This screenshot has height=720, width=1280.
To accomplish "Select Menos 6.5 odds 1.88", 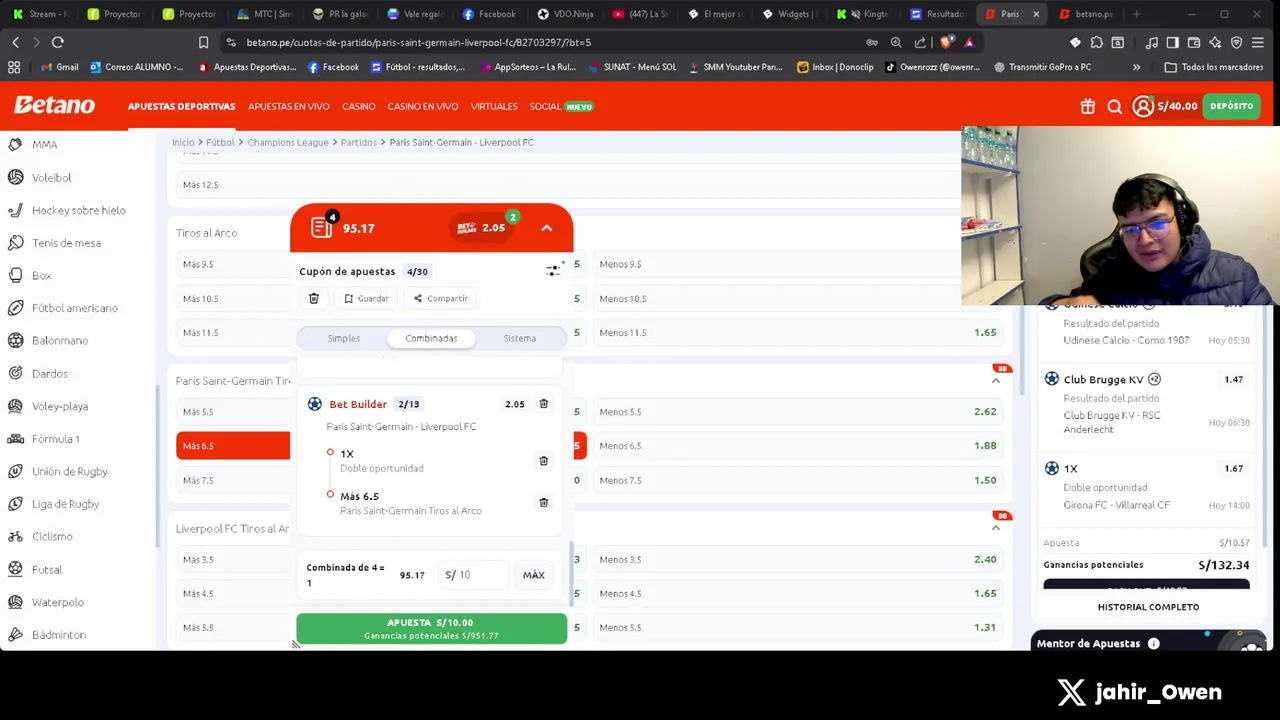I will [797, 446].
